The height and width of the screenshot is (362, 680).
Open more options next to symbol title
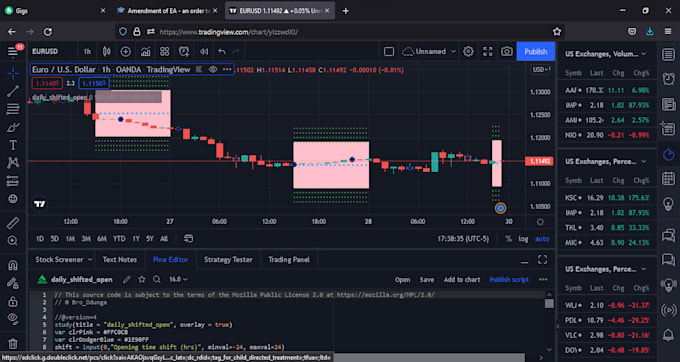tap(227, 69)
